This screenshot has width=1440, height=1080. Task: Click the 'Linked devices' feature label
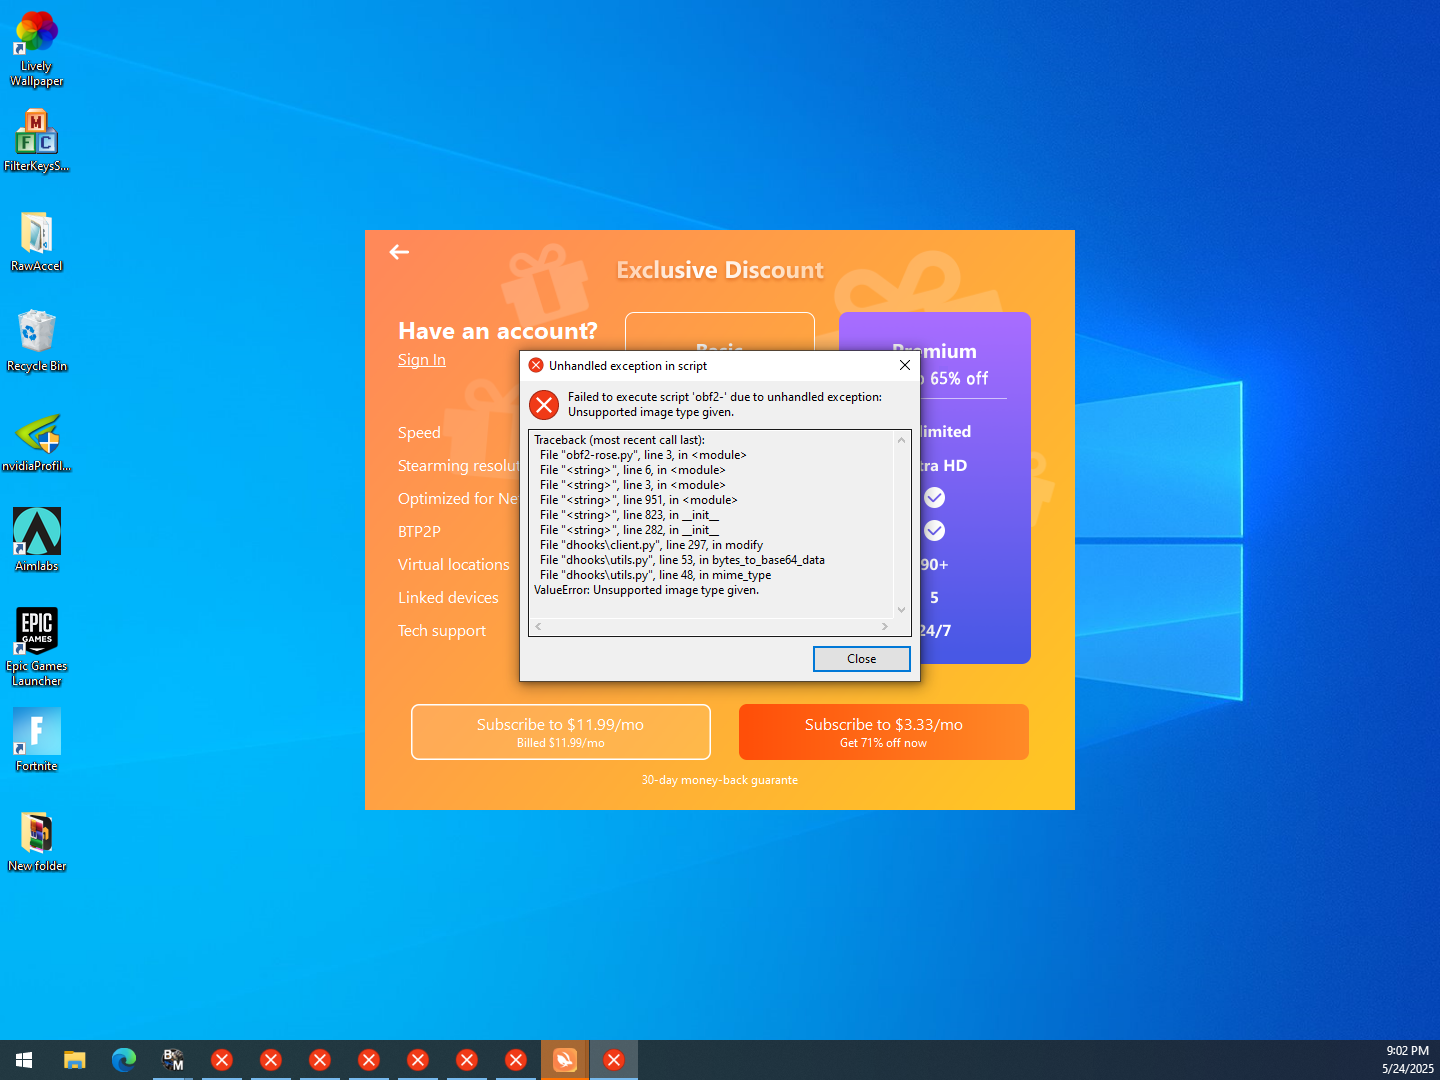[x=448, y=598]
